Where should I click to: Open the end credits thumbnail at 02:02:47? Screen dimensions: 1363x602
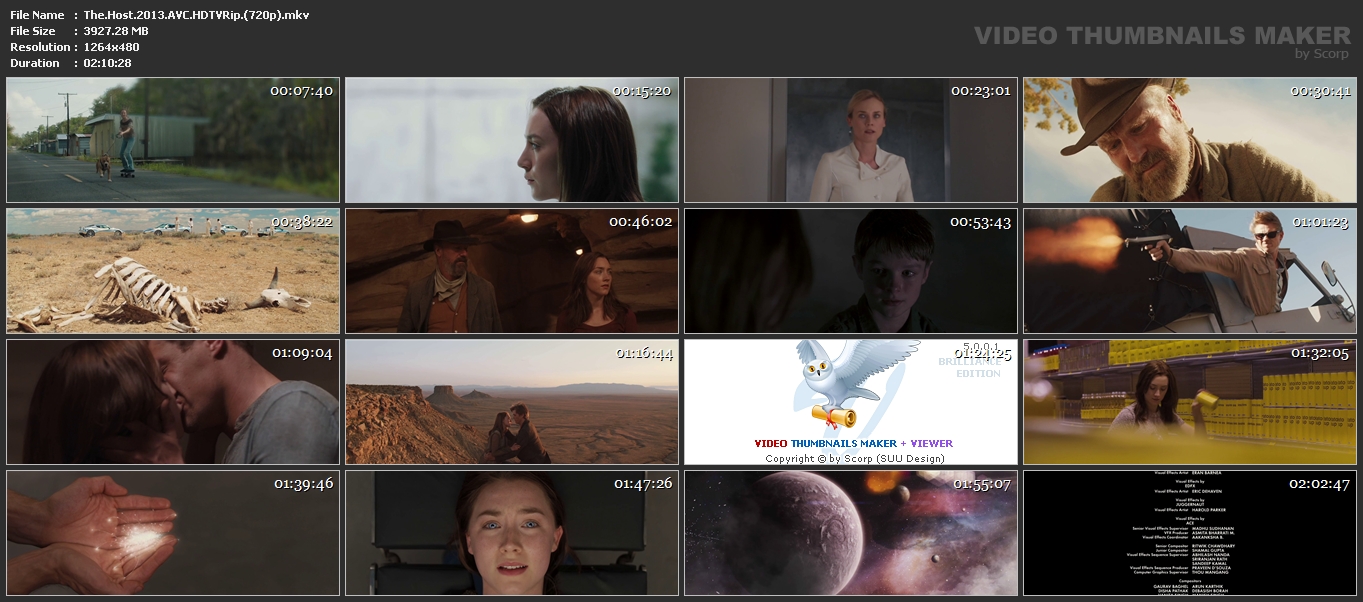[1189, 533]
